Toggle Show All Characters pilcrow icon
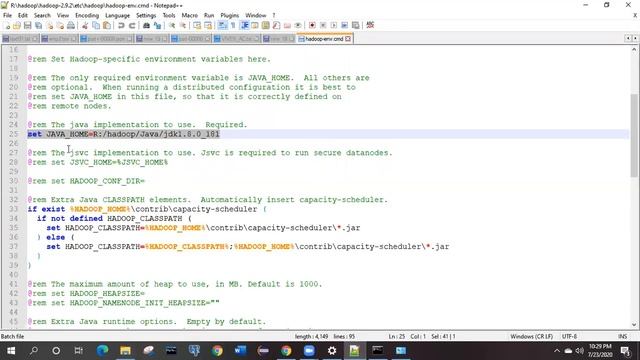Image resolution: width=640 pixels, height=360 pixels. [x=233, y=25]
